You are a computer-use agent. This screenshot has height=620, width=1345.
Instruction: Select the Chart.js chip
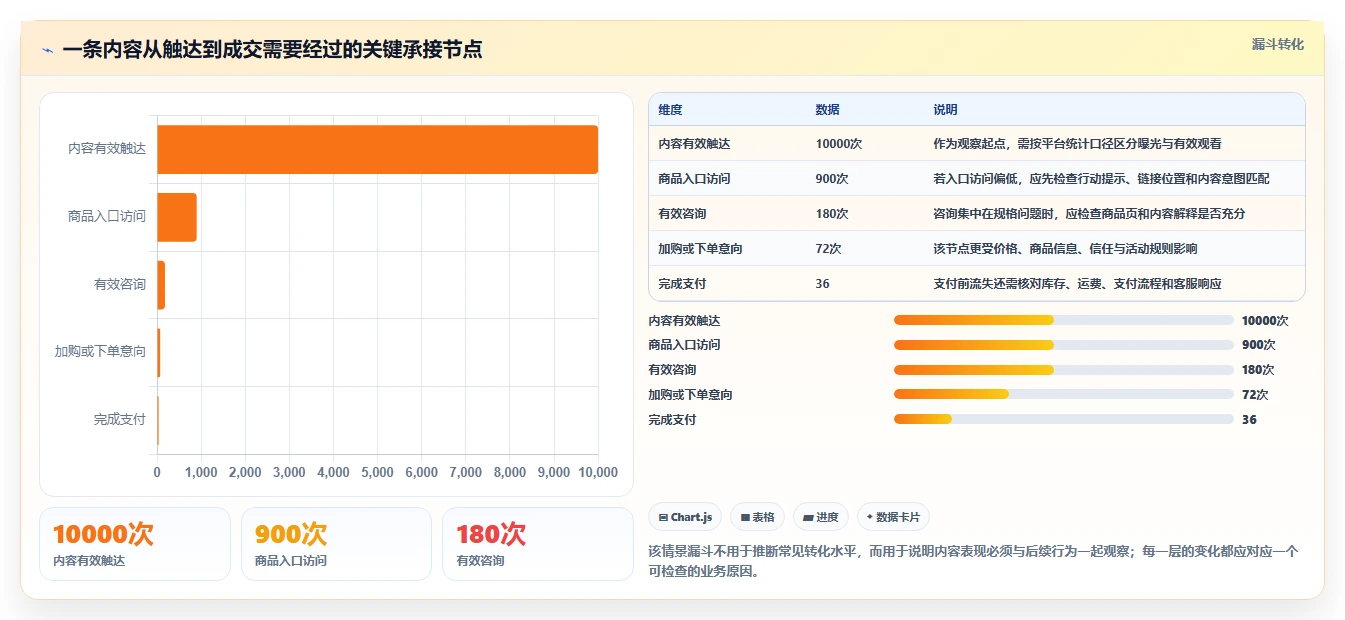point(685,517)
